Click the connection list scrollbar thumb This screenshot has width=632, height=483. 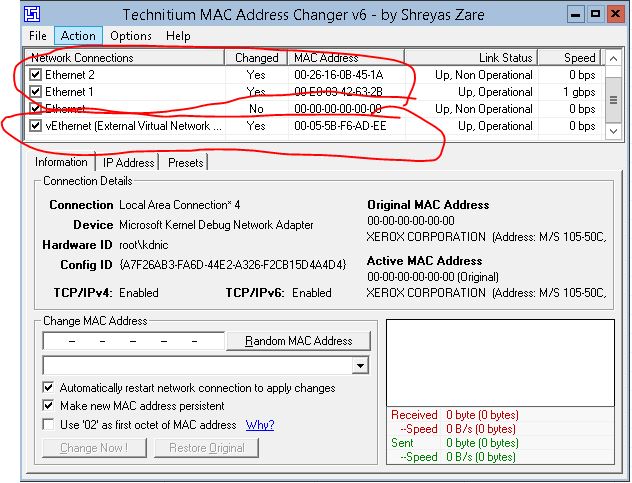[613, 100]
